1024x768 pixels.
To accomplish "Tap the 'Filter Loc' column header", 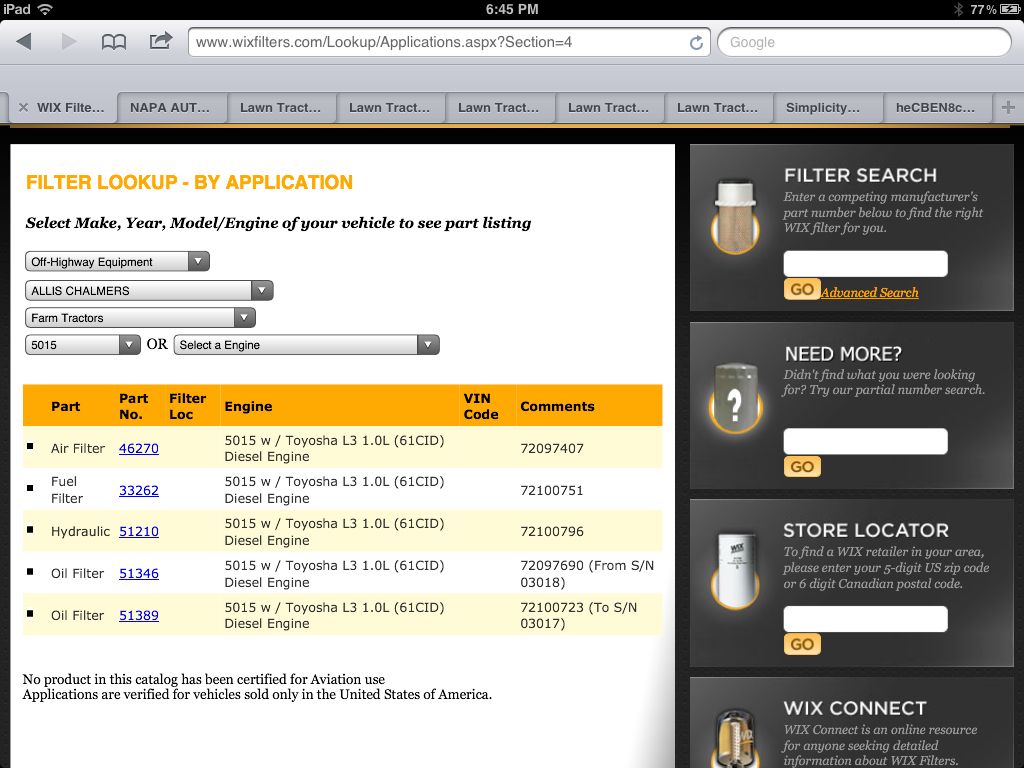I will click(x=187, y=406).
